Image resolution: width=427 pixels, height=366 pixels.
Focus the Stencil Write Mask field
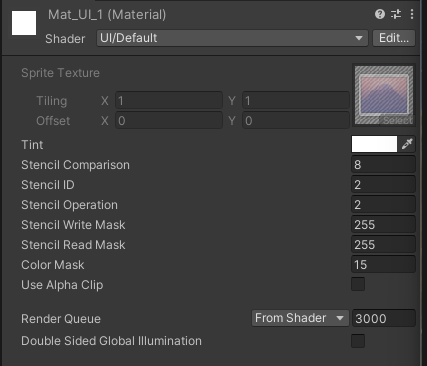click(x=383, y=224)
